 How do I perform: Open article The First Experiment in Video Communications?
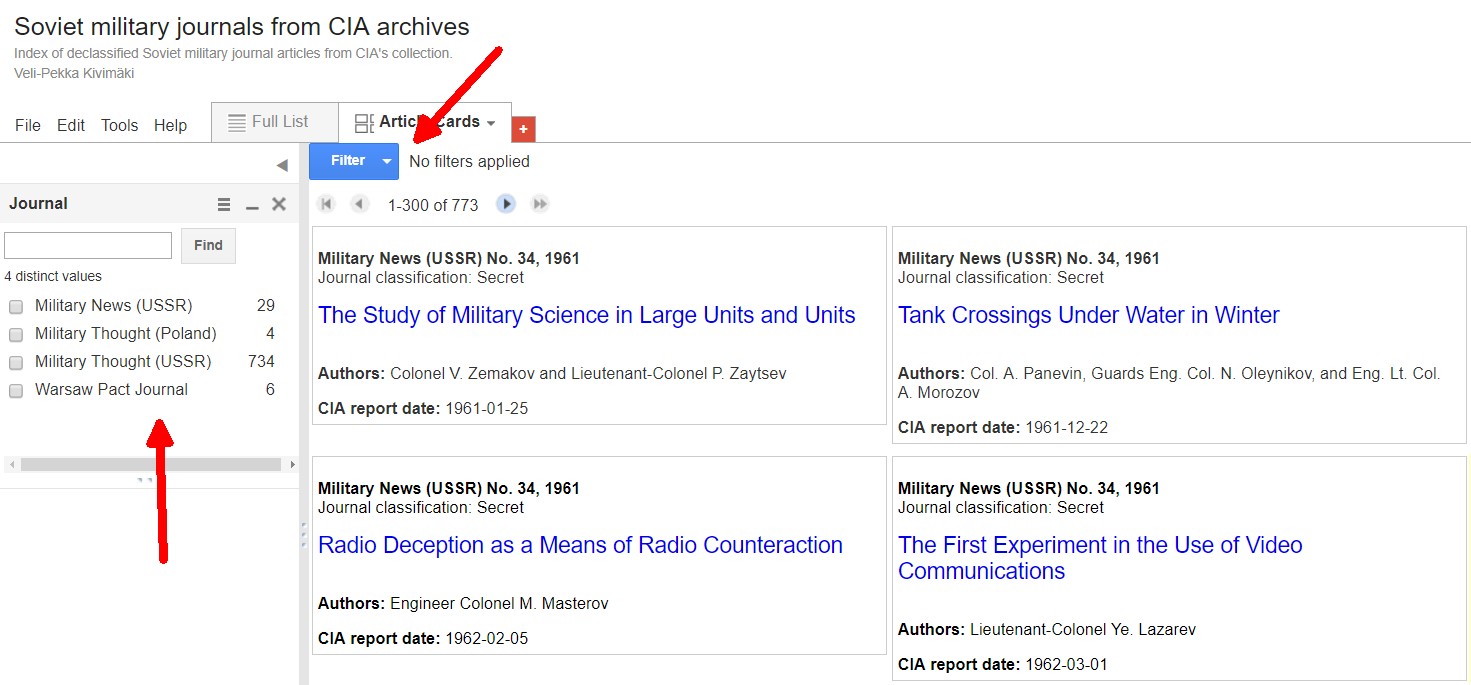click(1100, 558)
